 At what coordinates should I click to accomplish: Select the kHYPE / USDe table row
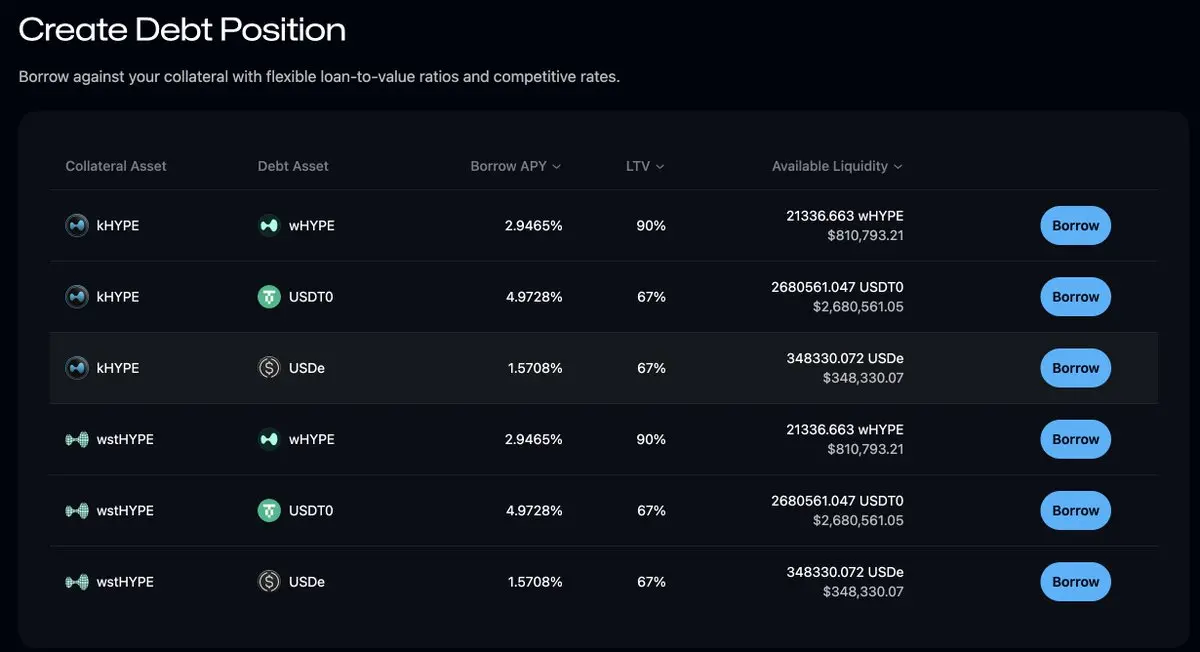pos(420,368)
